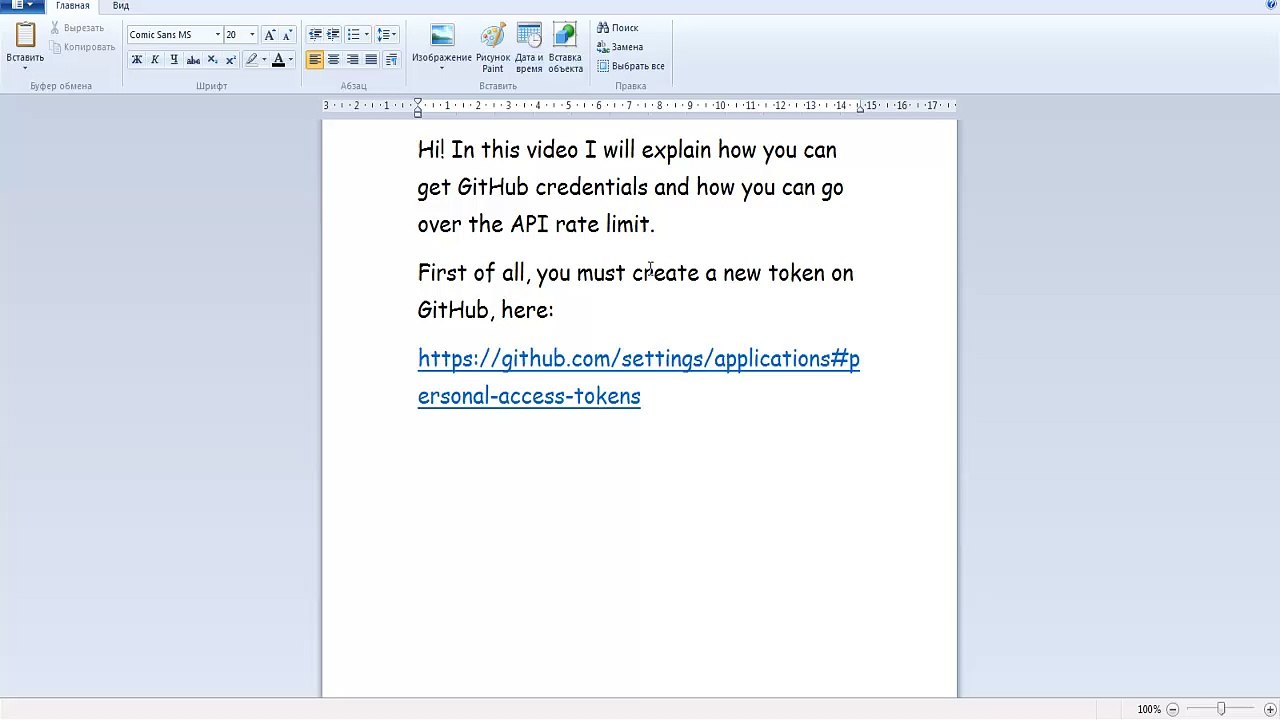This screenshot has height=720, width=1280.
Task: Align text to the right
Action: [x=353, y=60]
